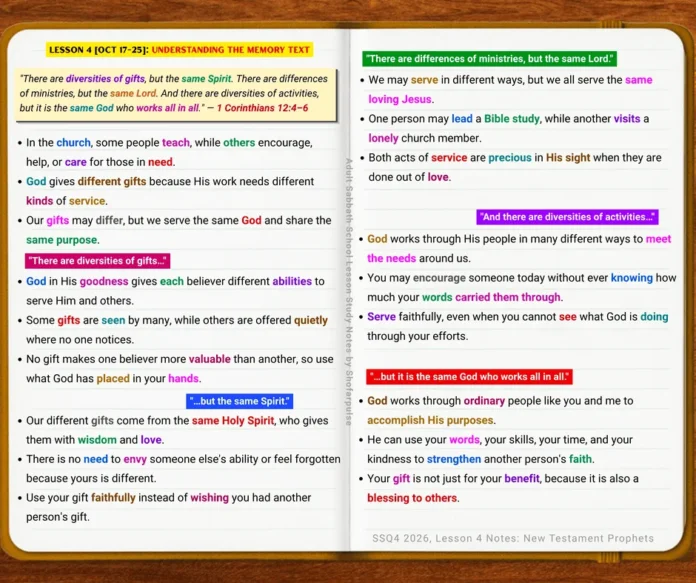Click the gold phrase 'accomplish His purposes'
696x583 pixels.
click(x=430, y=420)
